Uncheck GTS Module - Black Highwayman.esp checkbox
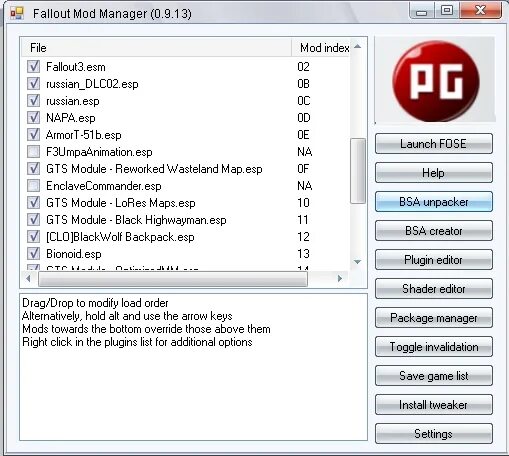The height and width of the screenshot is (456, 509). (x=33, y=220)
